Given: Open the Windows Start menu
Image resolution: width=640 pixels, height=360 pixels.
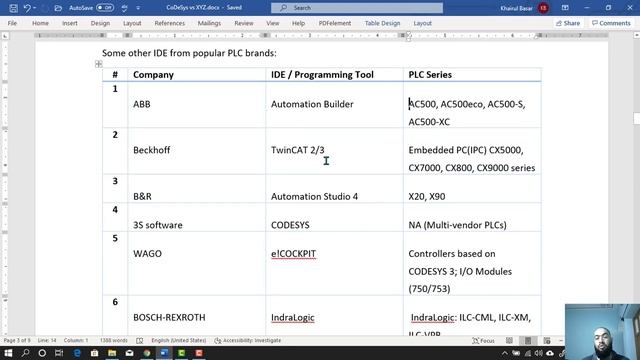Looking at the screenshot, I should [8, 353].
